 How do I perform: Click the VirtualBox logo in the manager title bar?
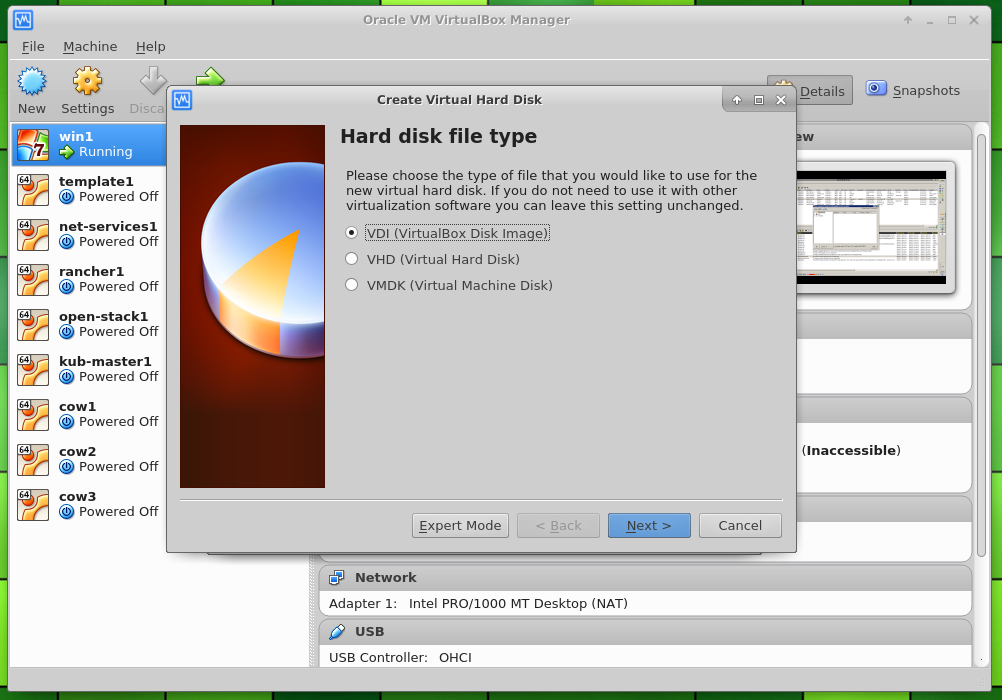pos(23,20)
